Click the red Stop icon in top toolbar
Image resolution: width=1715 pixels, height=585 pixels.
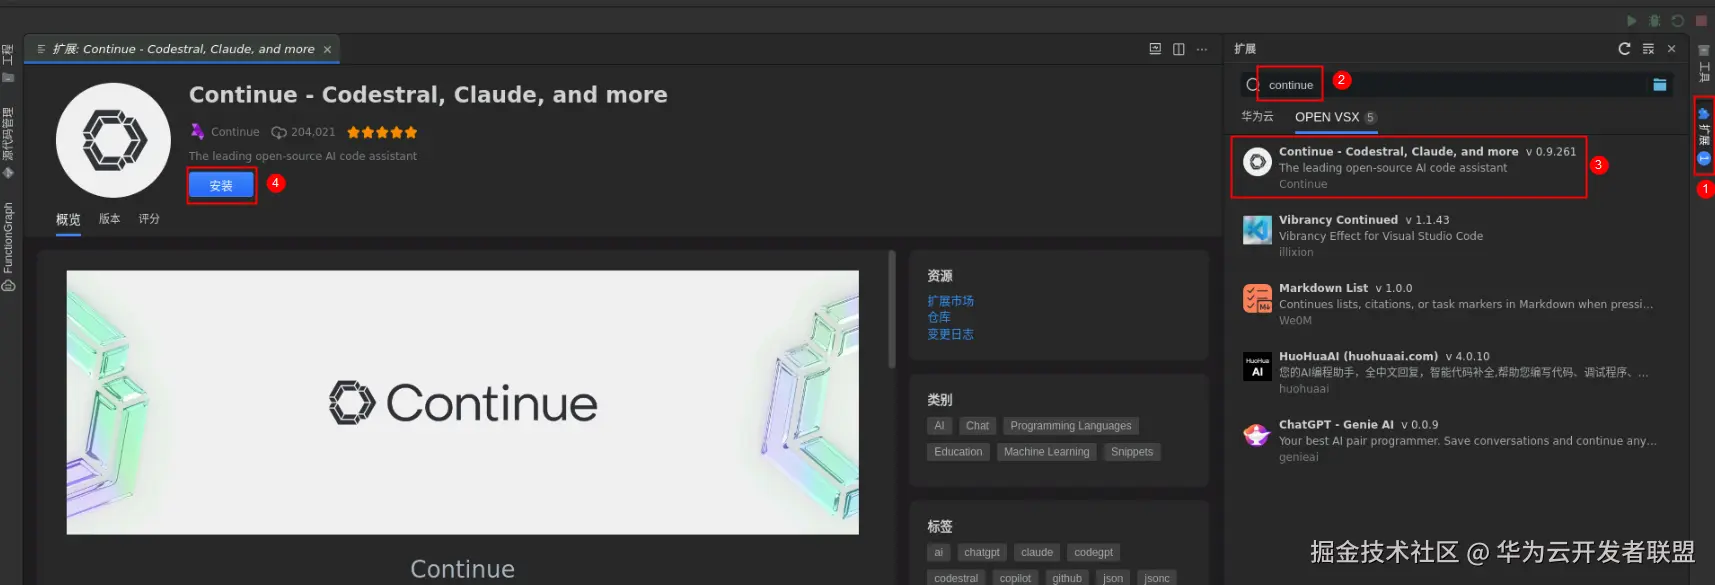[x=1701, y=21]
